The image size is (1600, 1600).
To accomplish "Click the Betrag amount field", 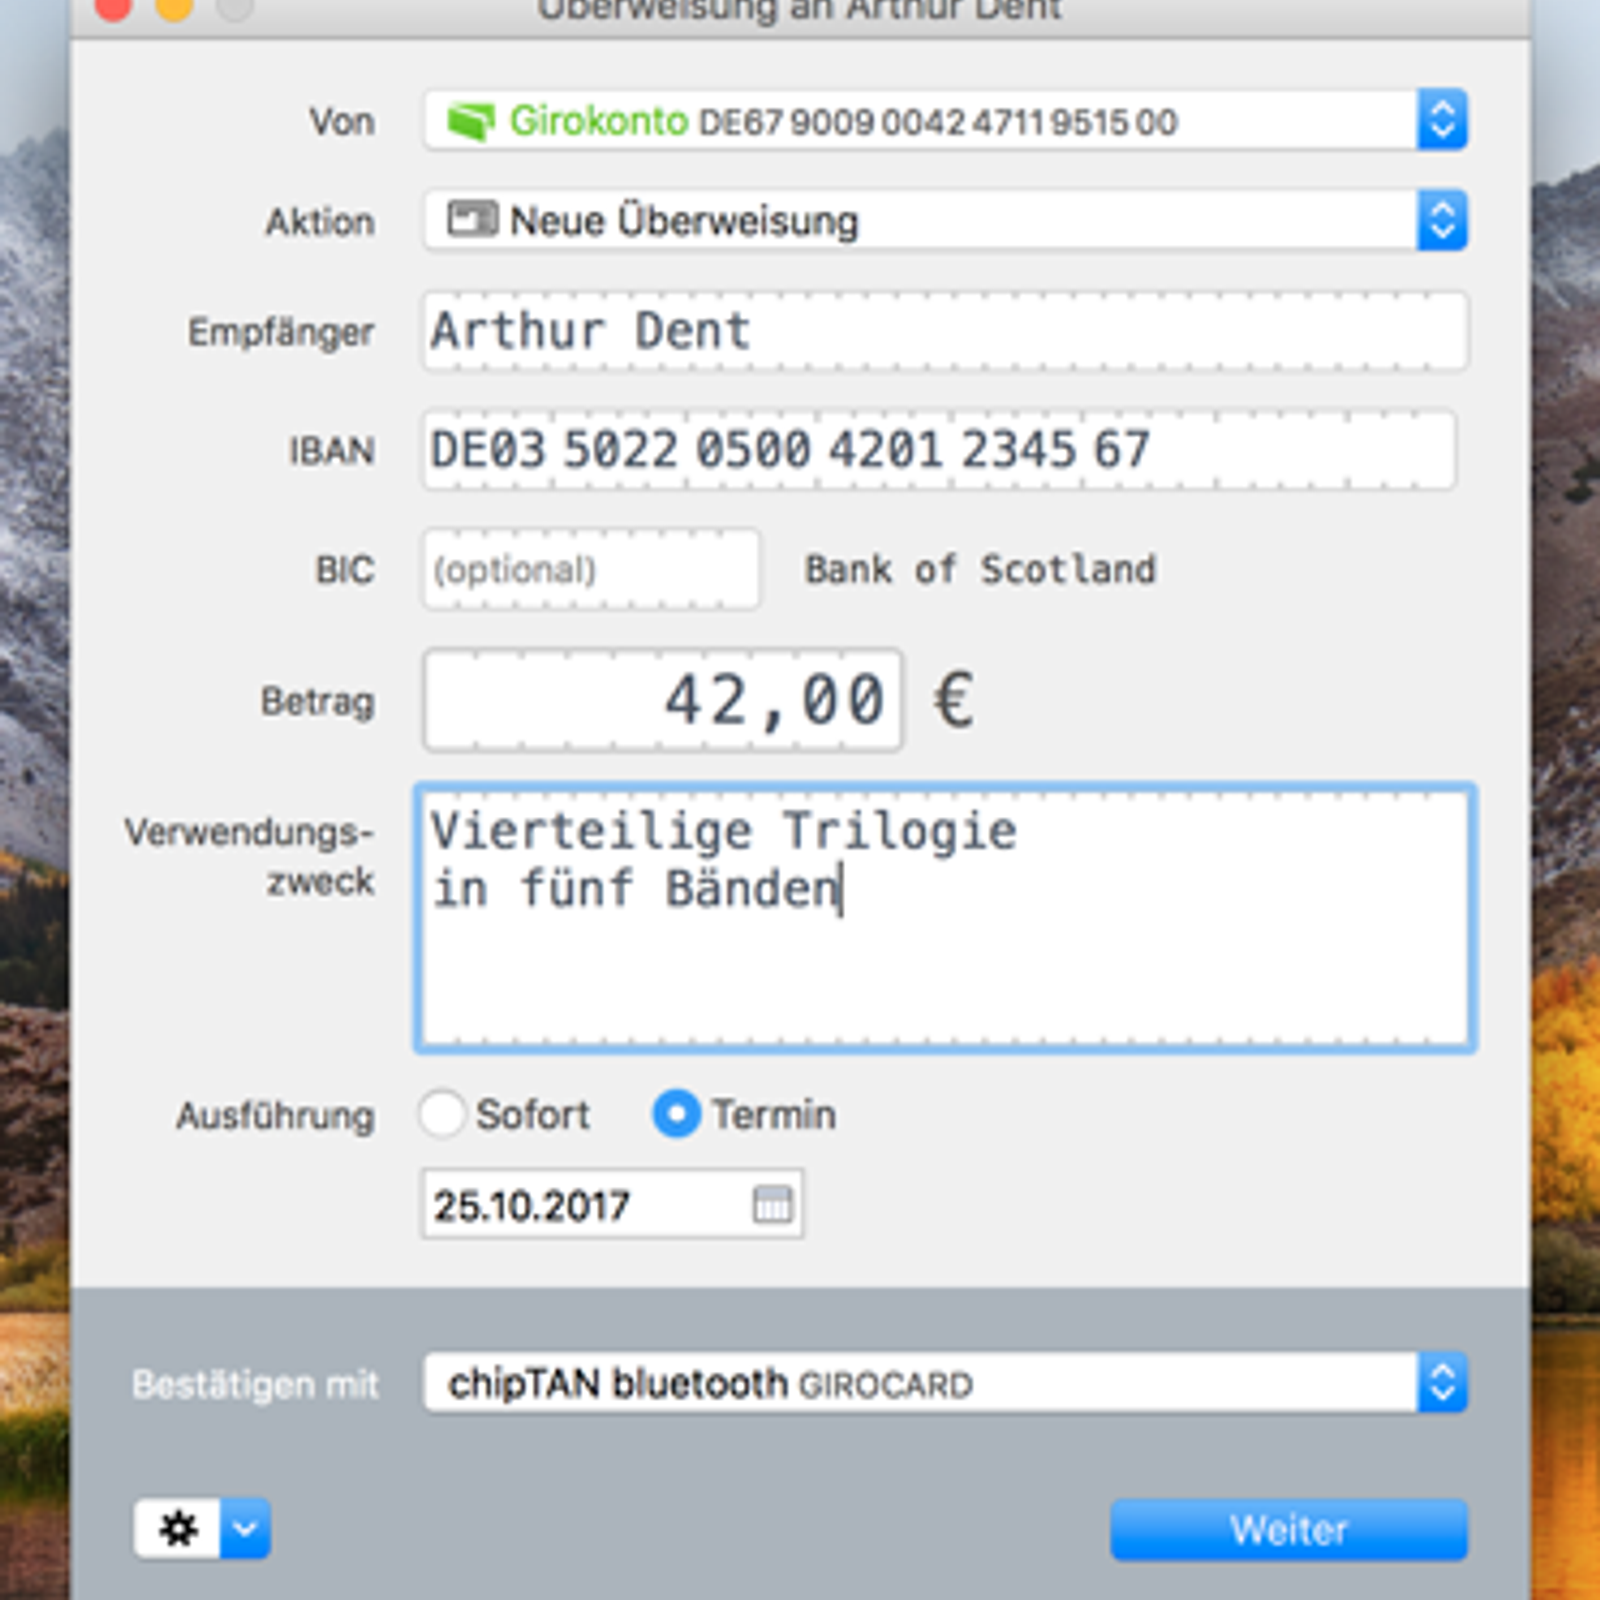I will 662,699.
